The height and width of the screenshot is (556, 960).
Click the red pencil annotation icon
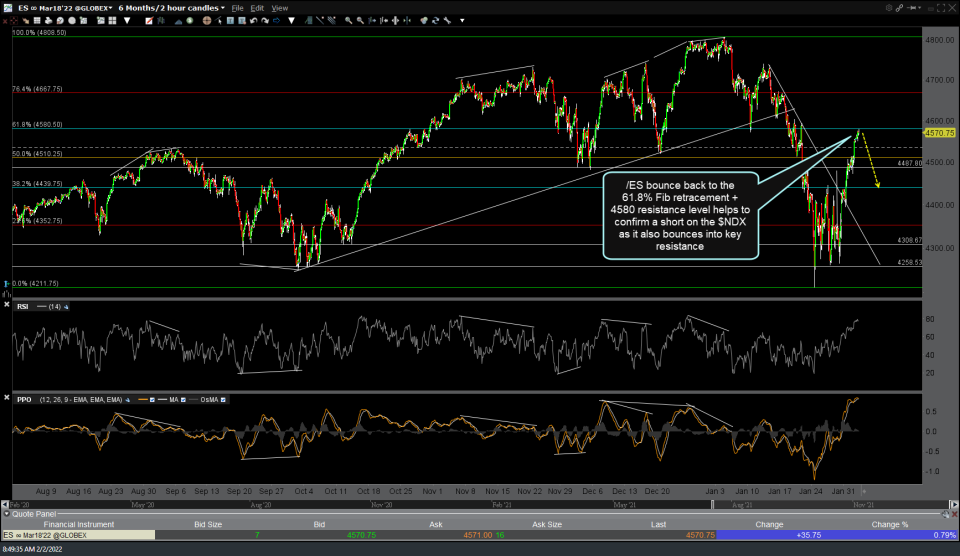(149, 20)
